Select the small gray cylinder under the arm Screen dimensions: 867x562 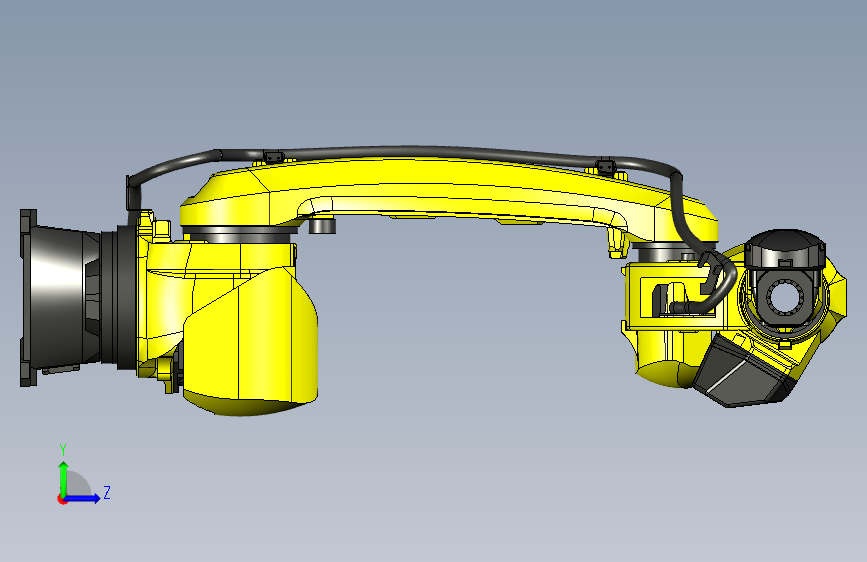click(x=322, y=225)
